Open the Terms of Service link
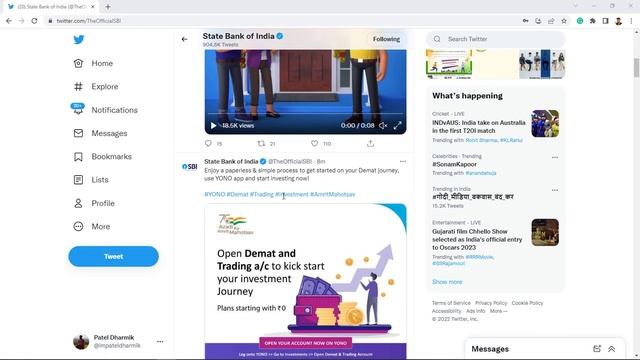The height and width of the screenshot is (360, 640). coord(451,303)
